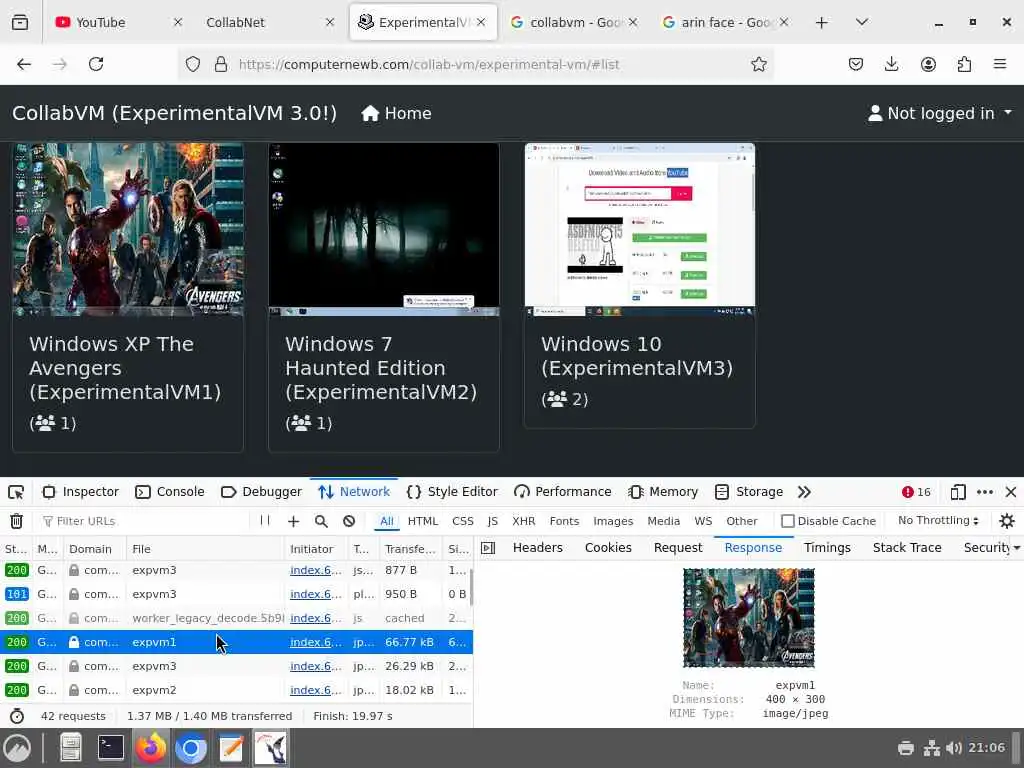This screenshot has width=1024, height=768.
Task: Open the Downloads arrow icon
Action: 891,64
